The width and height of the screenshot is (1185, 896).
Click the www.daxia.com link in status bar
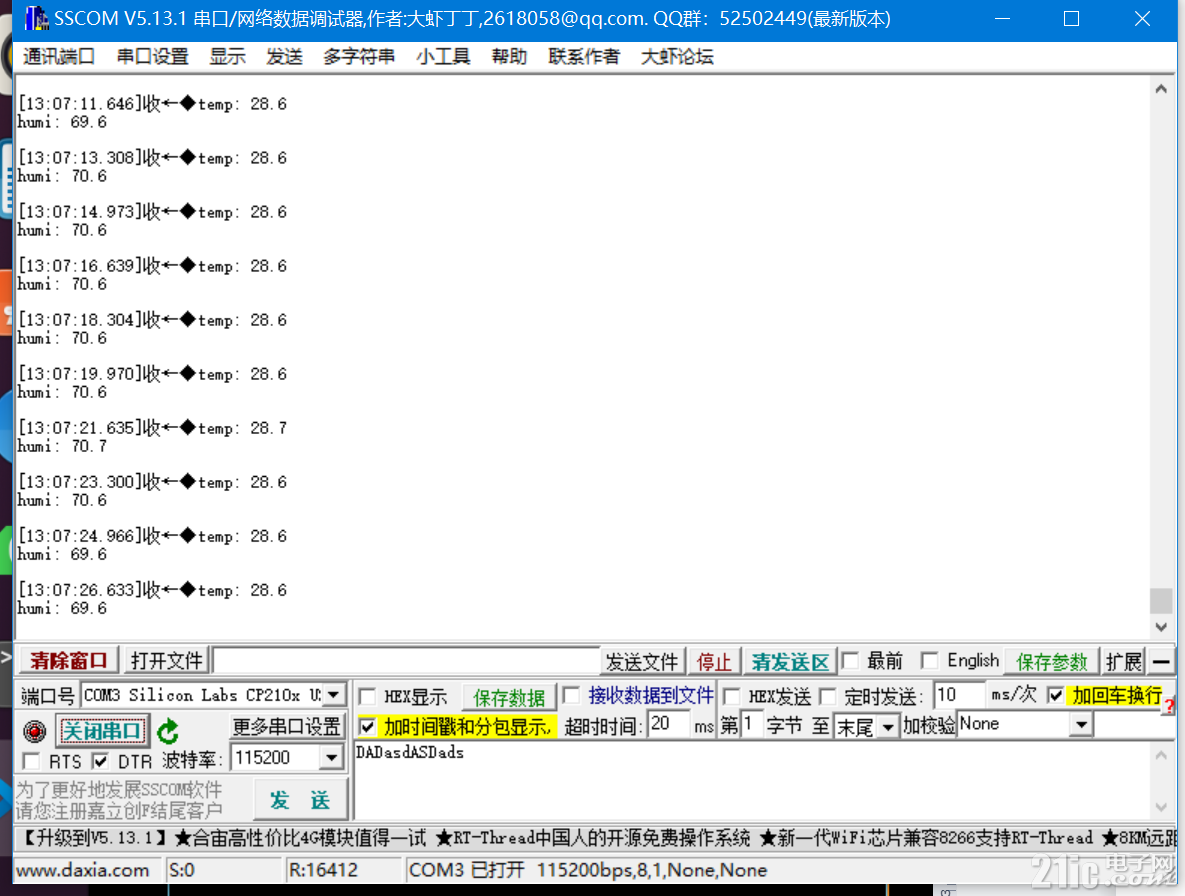pyautogui.click(x=83, y=870)
